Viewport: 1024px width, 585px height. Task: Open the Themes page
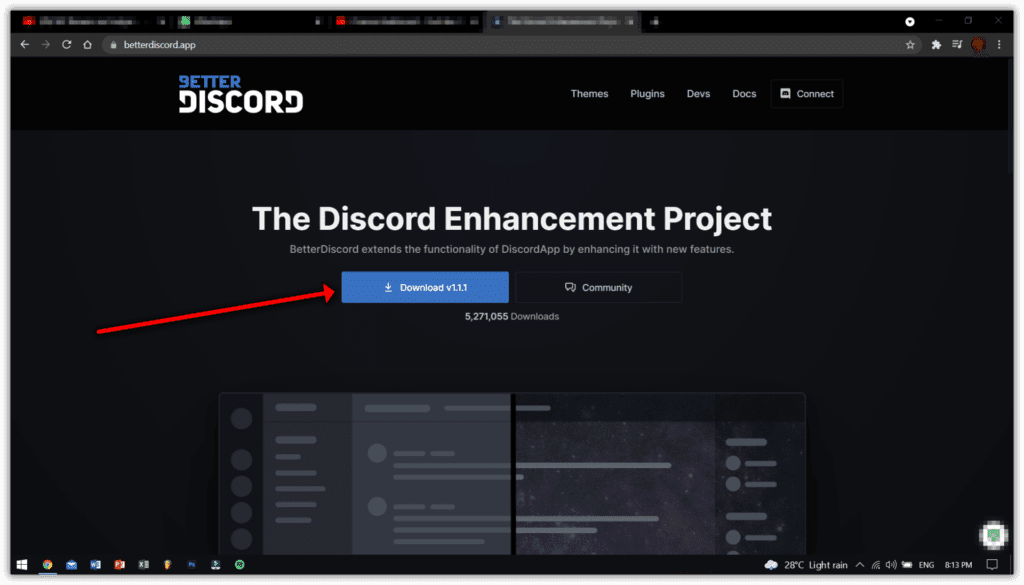[589, 94]
